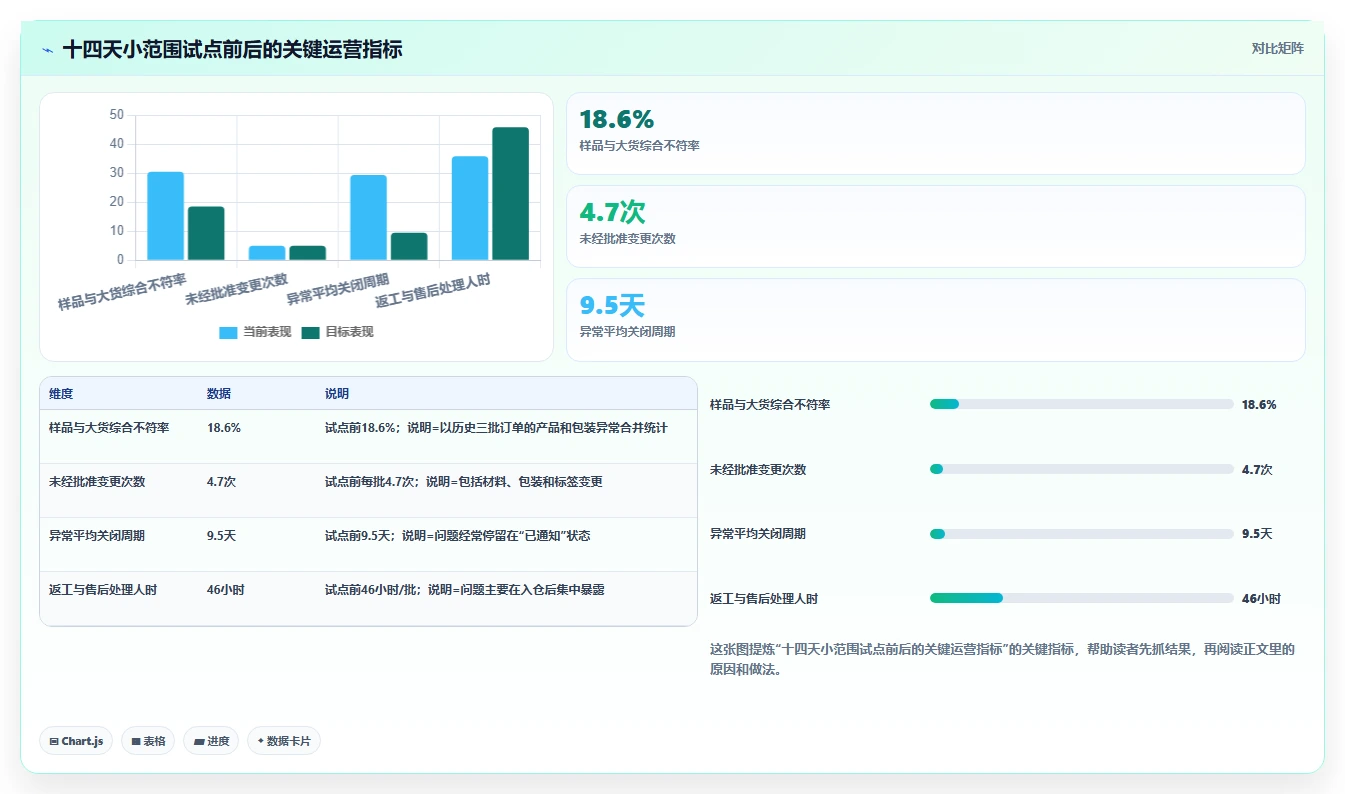Toggle the 目标表现 legend swatch
Screen dimensions: 1345x794
310,332
